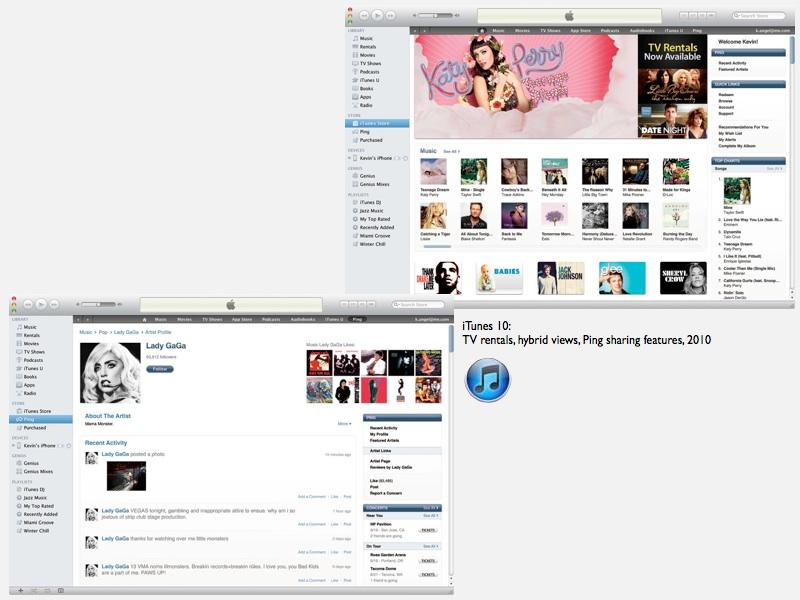Click Follow under Lady GaGa's name
Image resolution: width=800 pixels, height=600 pixels.
tap(160, 369)
